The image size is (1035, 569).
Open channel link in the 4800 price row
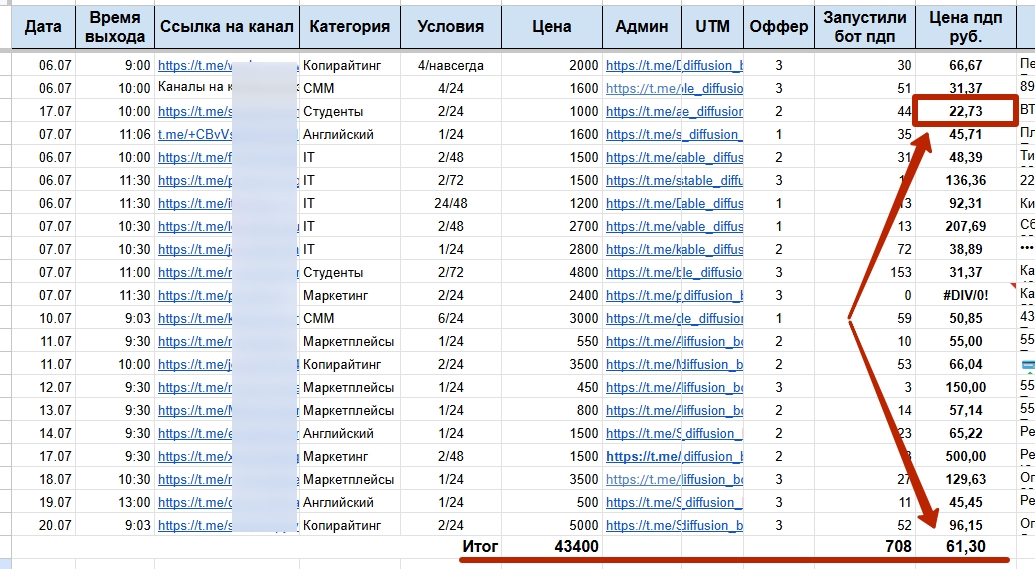195,272
